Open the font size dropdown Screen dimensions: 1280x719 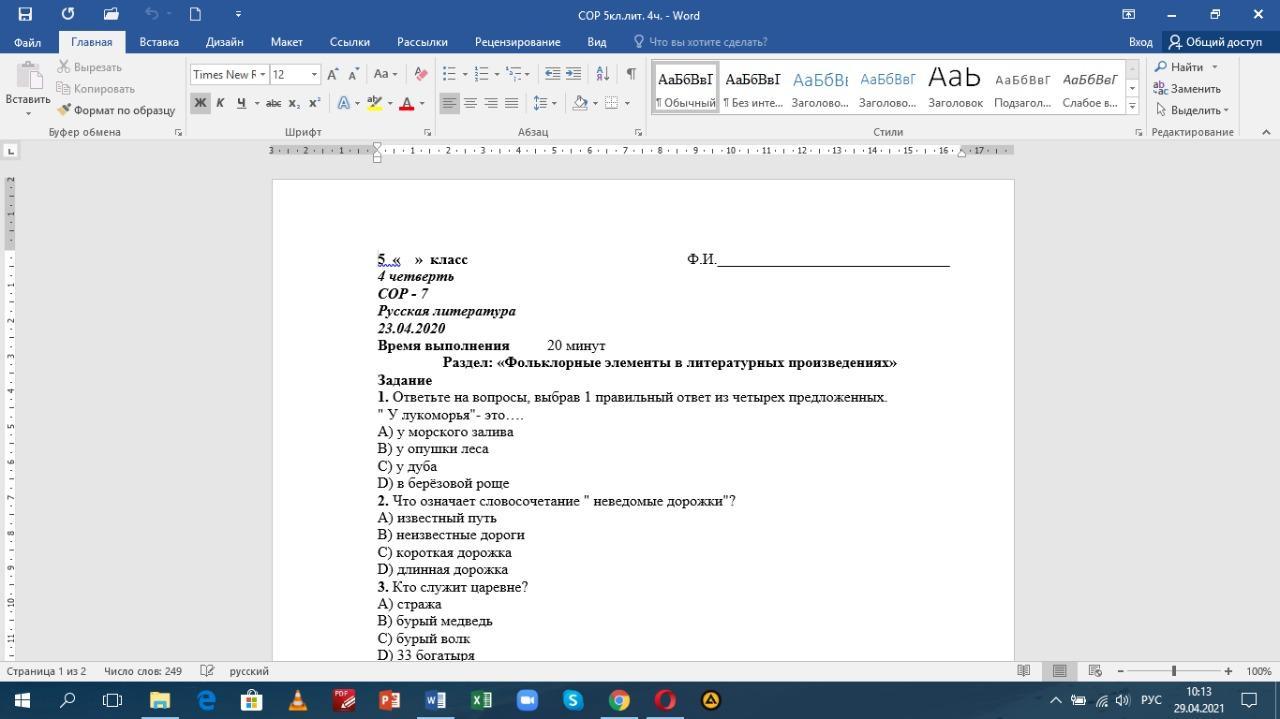314,74
